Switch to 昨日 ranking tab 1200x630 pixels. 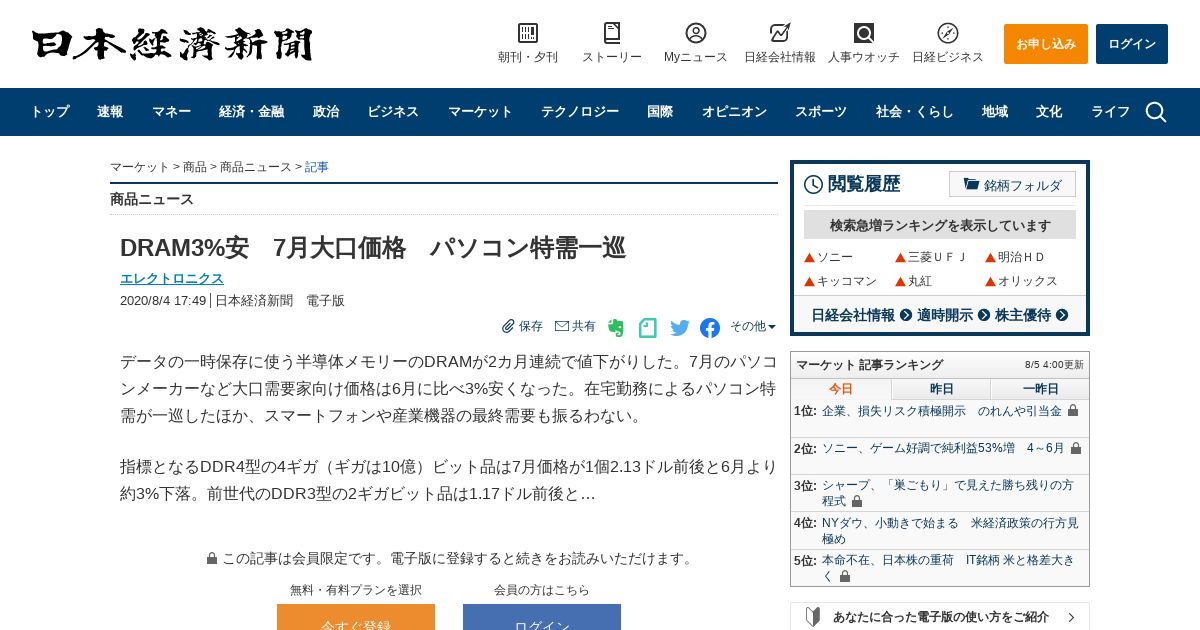click(x=941, y=389)
